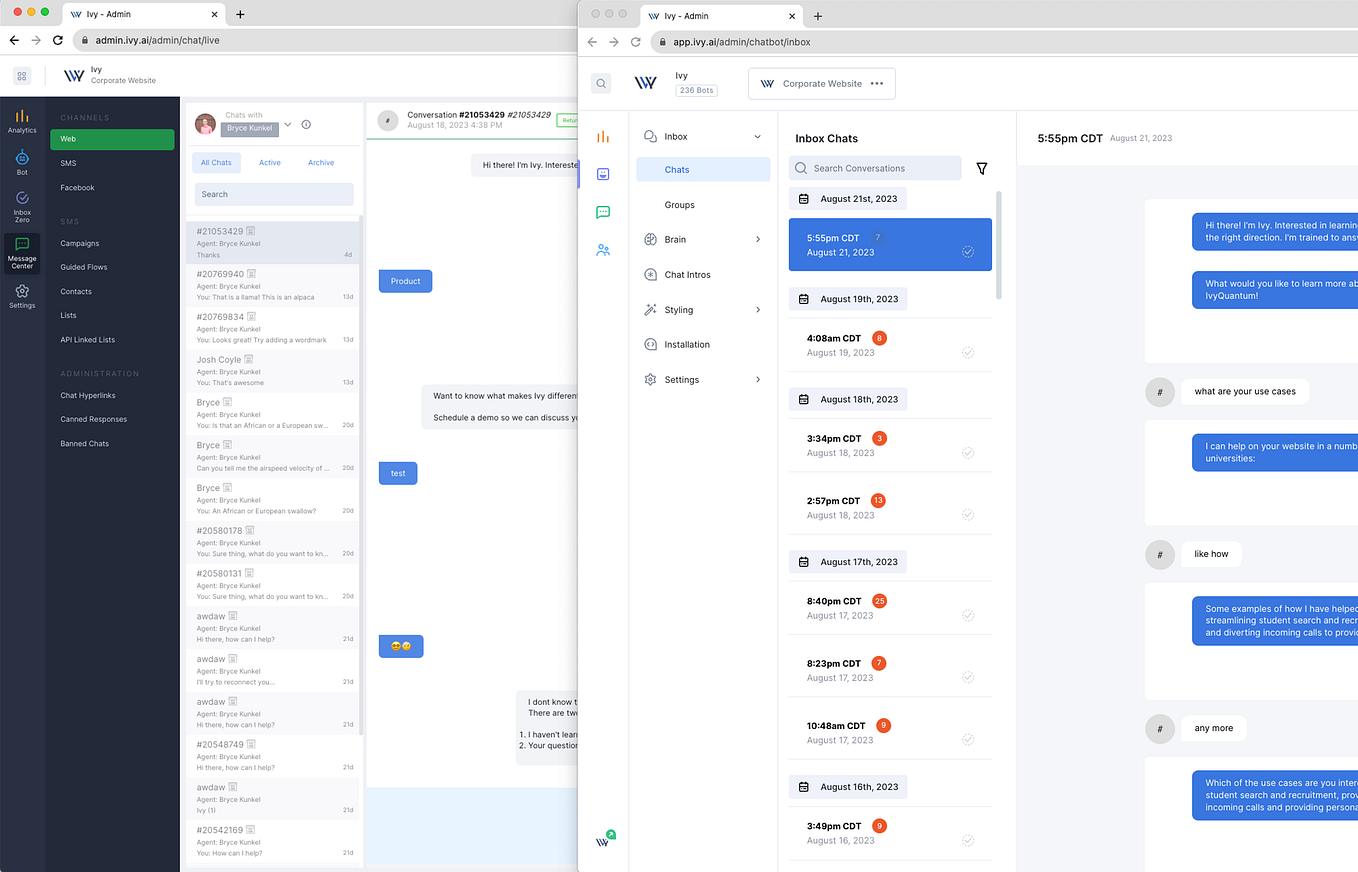Viewport: 1358px width, 872px height.
Task: Click the Message Center icon
Action: click(x=22, y=253)
